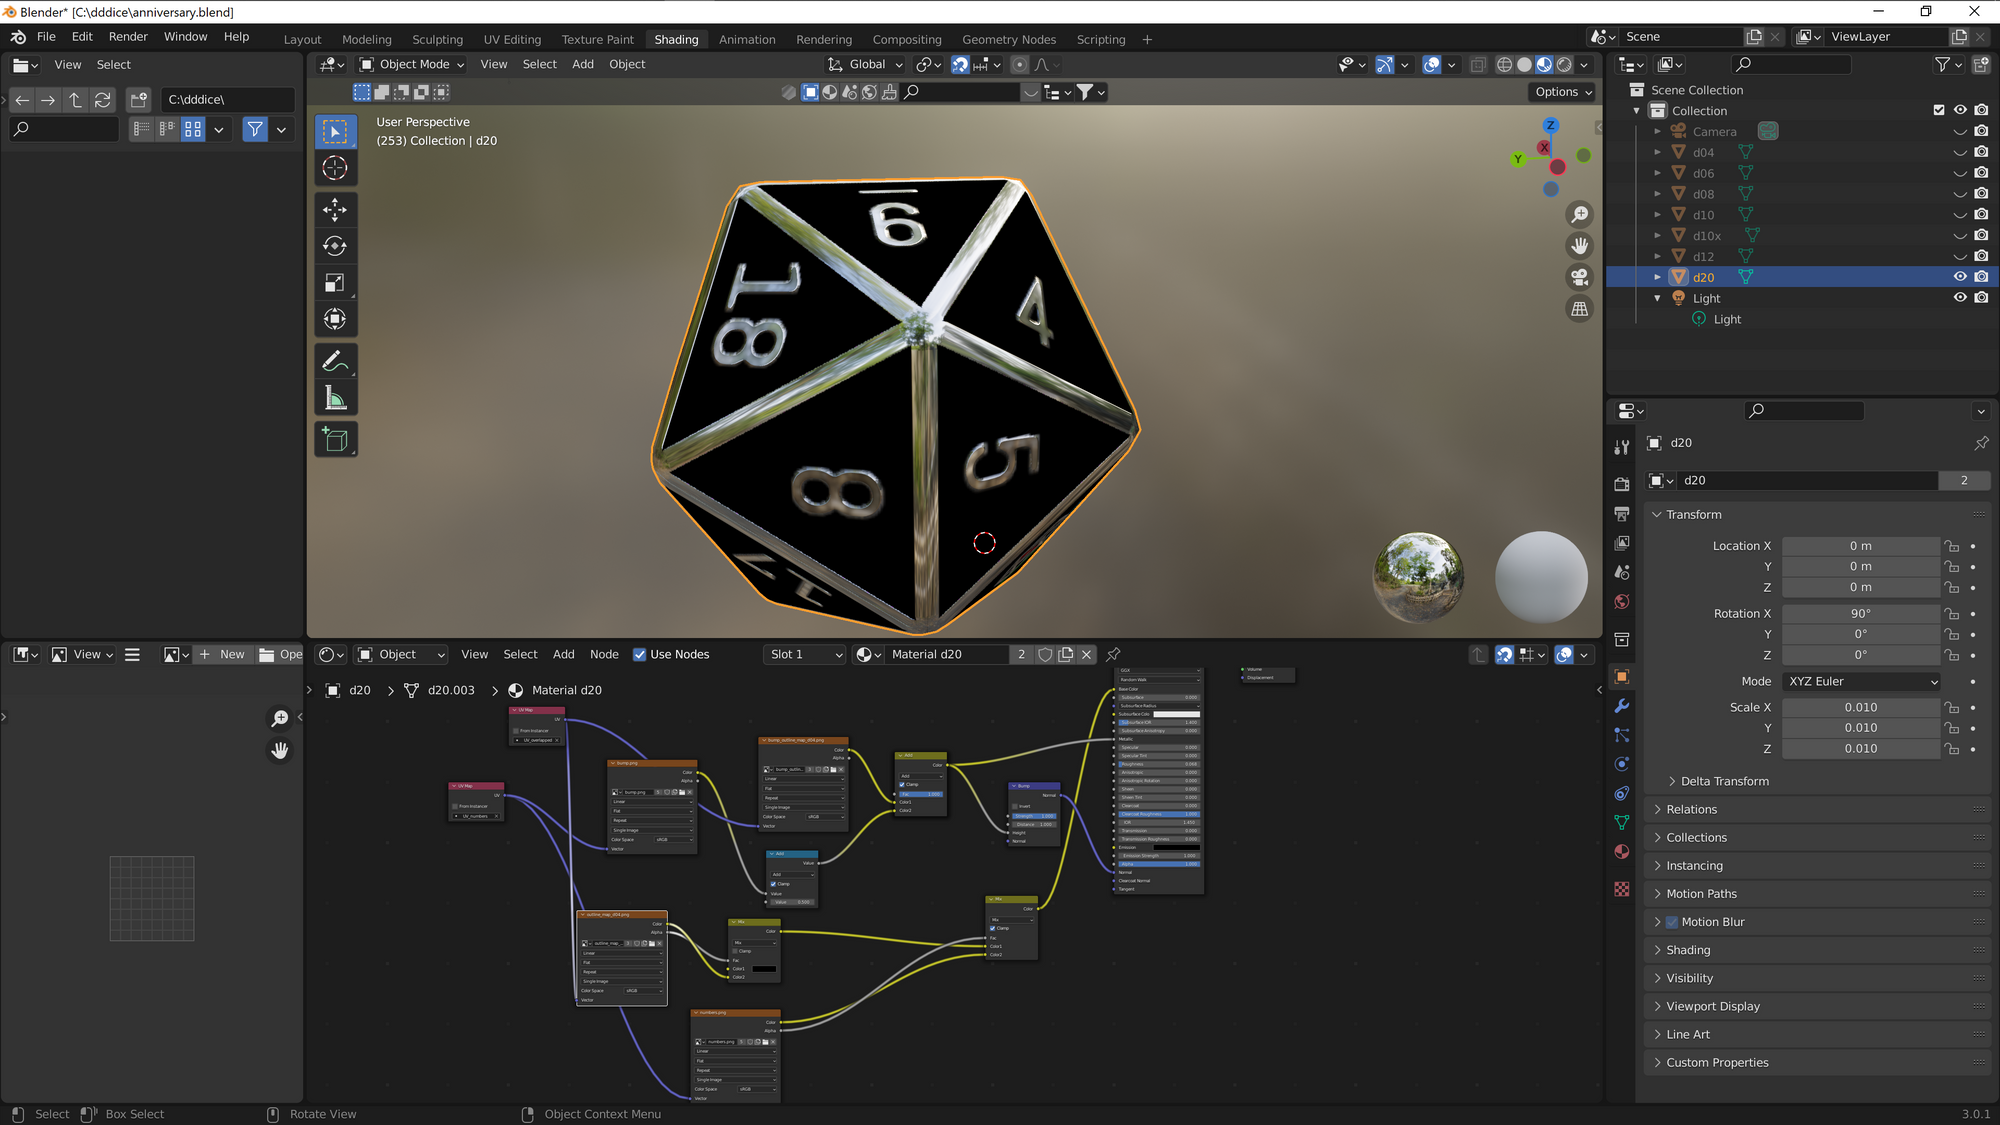Select the Measure tool
Viewport: 2000px width, 1125px height.
coord(335,396)
